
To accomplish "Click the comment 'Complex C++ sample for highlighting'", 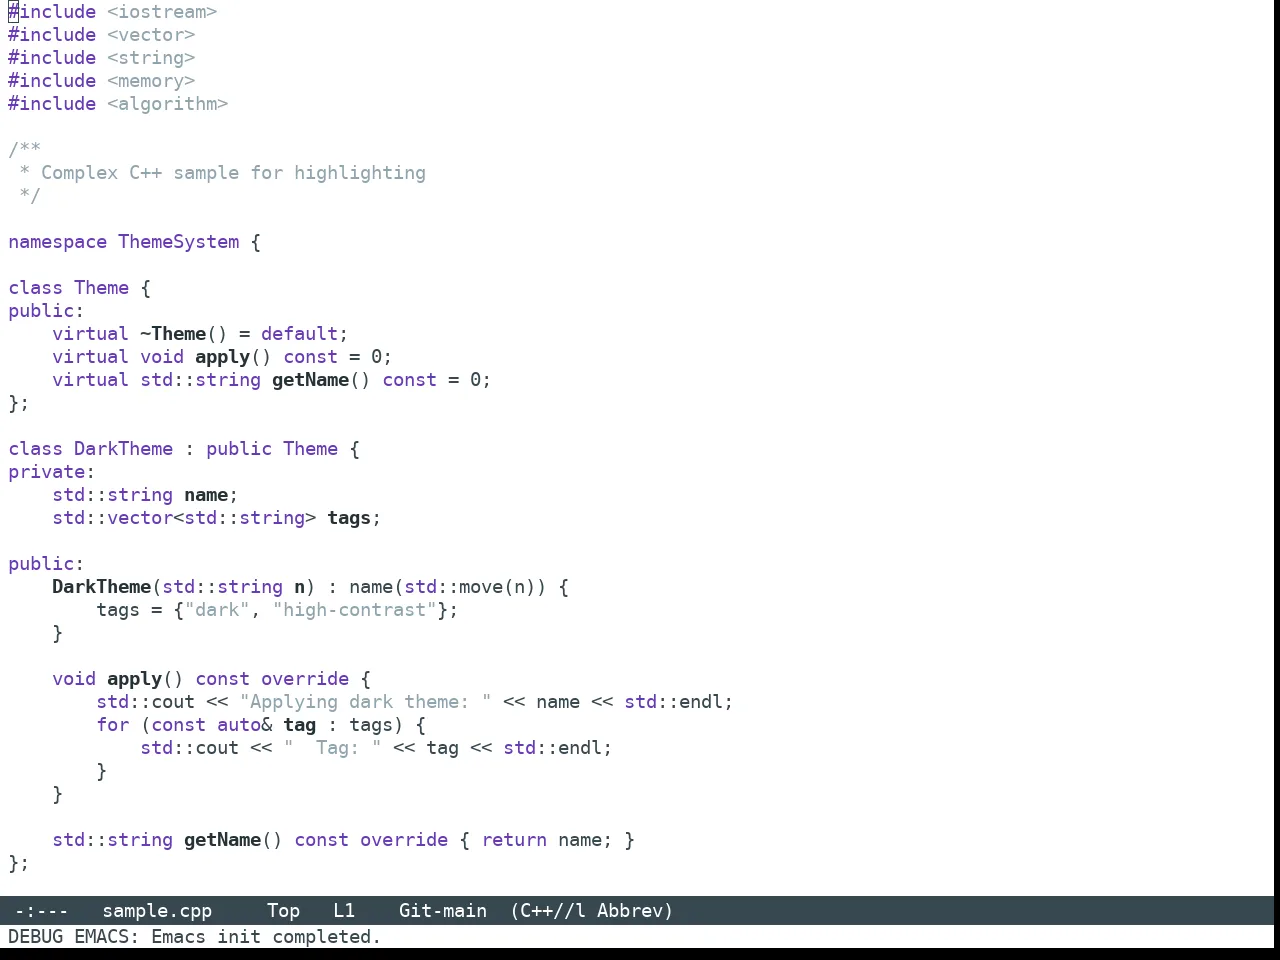I will click(233, 173).
